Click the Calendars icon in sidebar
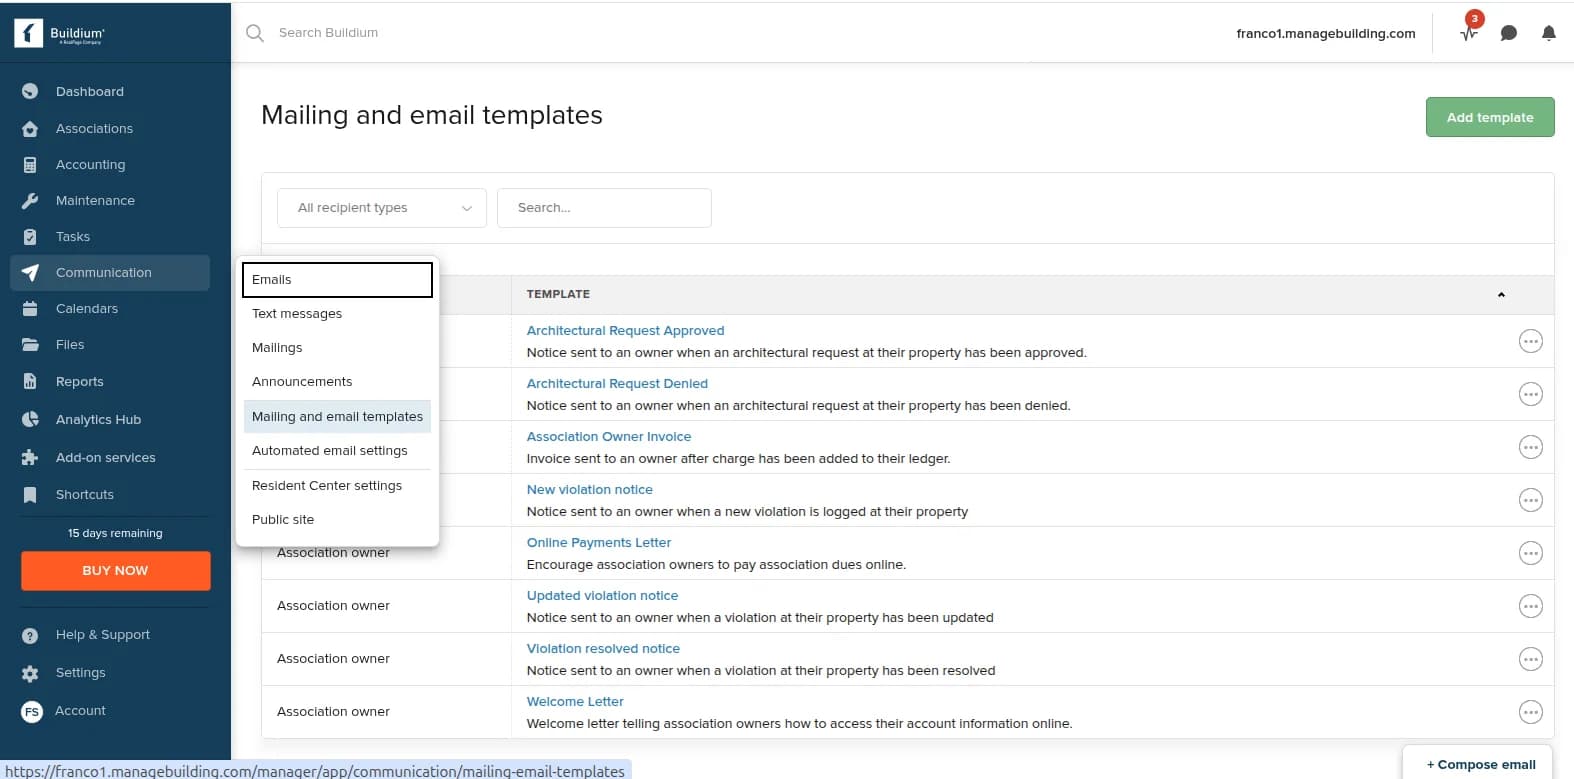Viewport: 1574px width, 779px height. pos(30,308)
